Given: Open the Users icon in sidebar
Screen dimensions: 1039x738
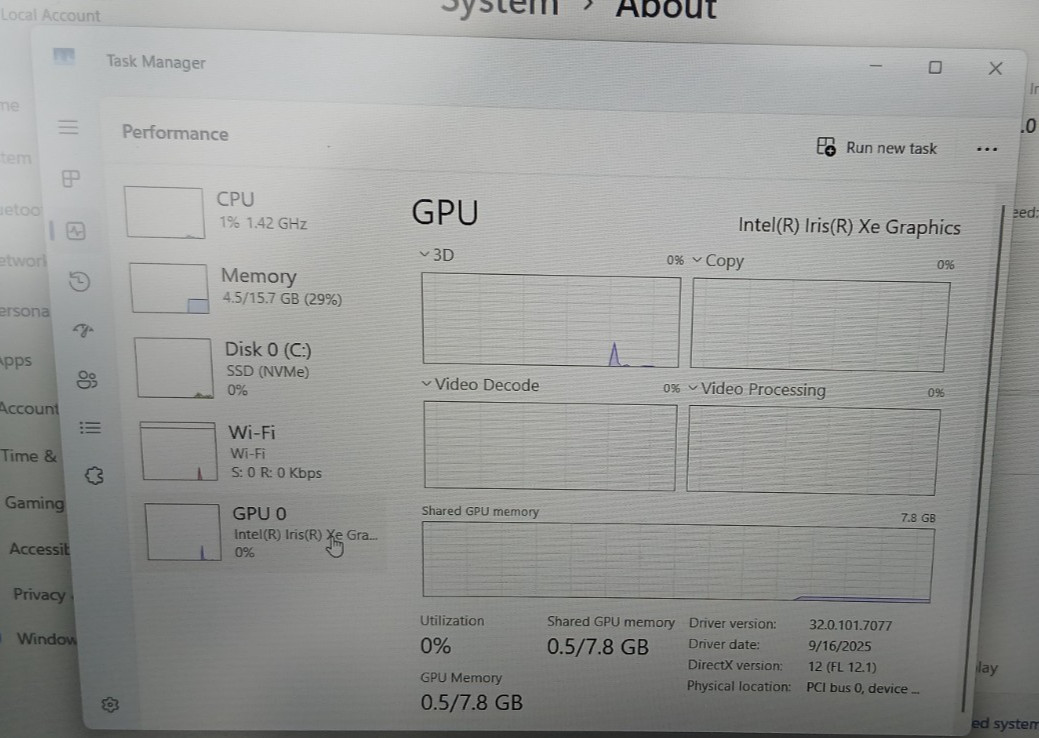Looking at the screenshot, I should click(x=87, y=379).
